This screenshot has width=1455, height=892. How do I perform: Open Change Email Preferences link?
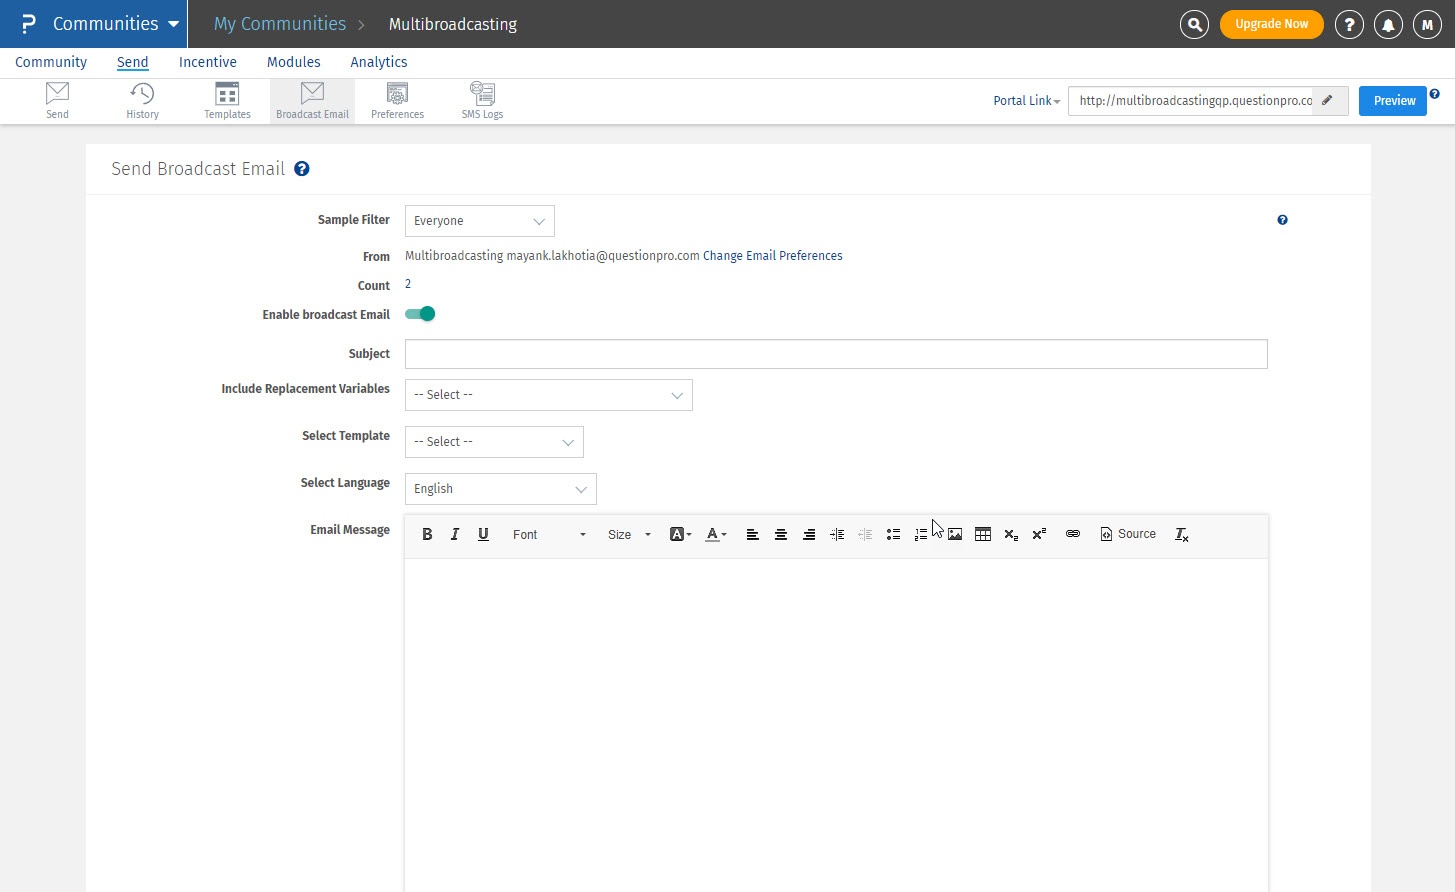(x=772, y=256)
